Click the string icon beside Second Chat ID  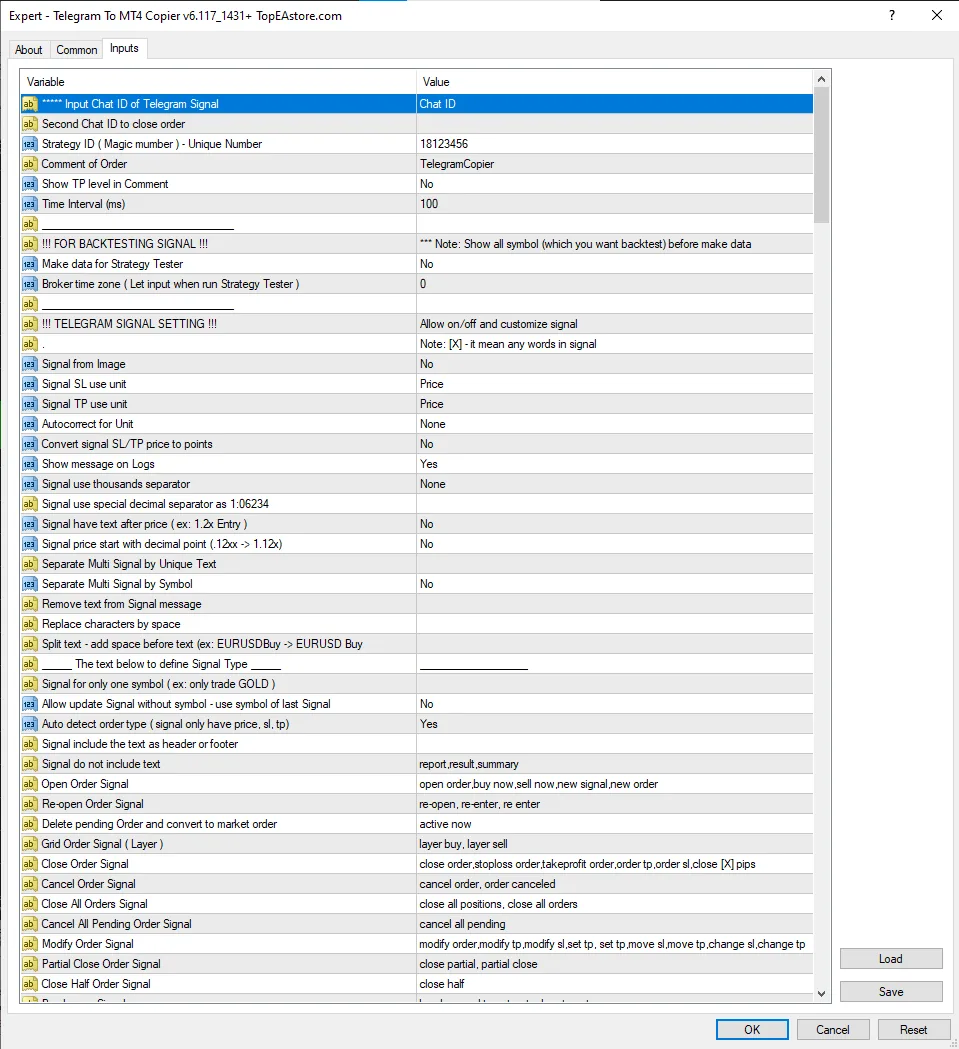pyautogui.click(x=29, y=124)
